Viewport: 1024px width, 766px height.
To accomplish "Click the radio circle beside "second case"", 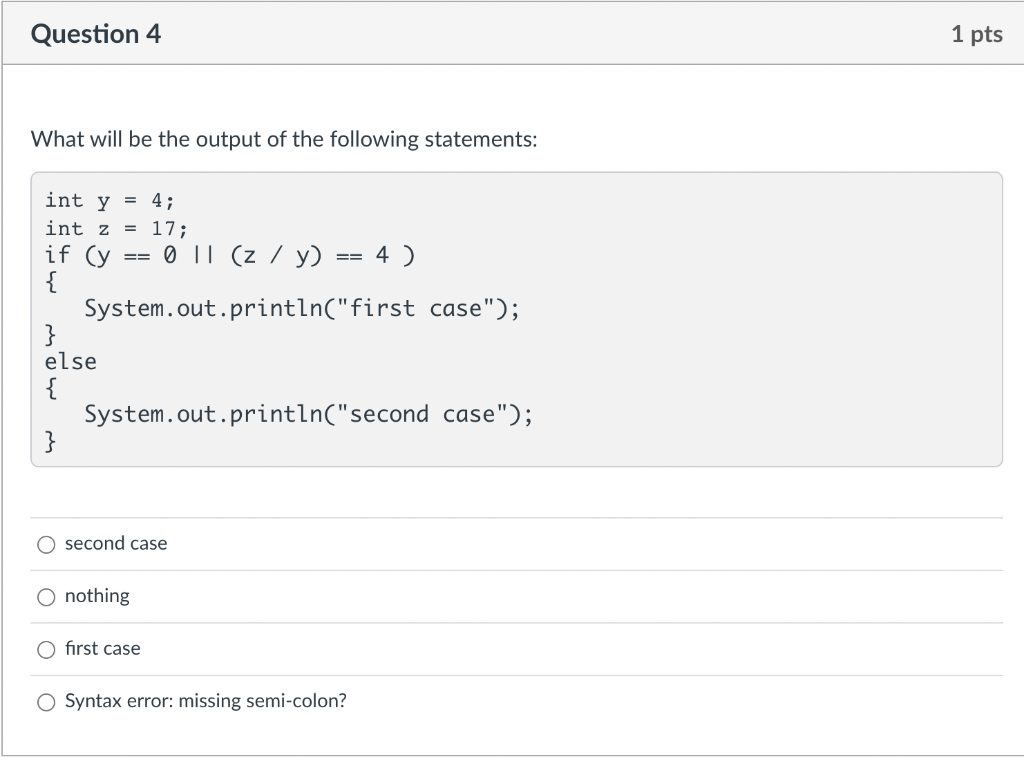I will pyautogui.click(x=46, y=544).
